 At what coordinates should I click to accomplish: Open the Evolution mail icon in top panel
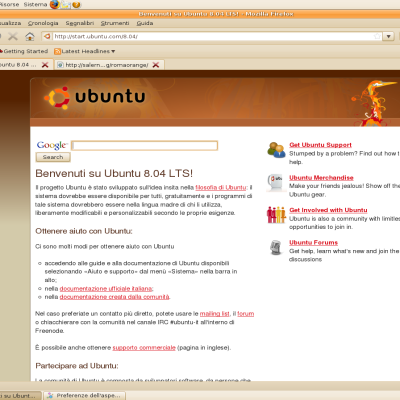point(66,5)
